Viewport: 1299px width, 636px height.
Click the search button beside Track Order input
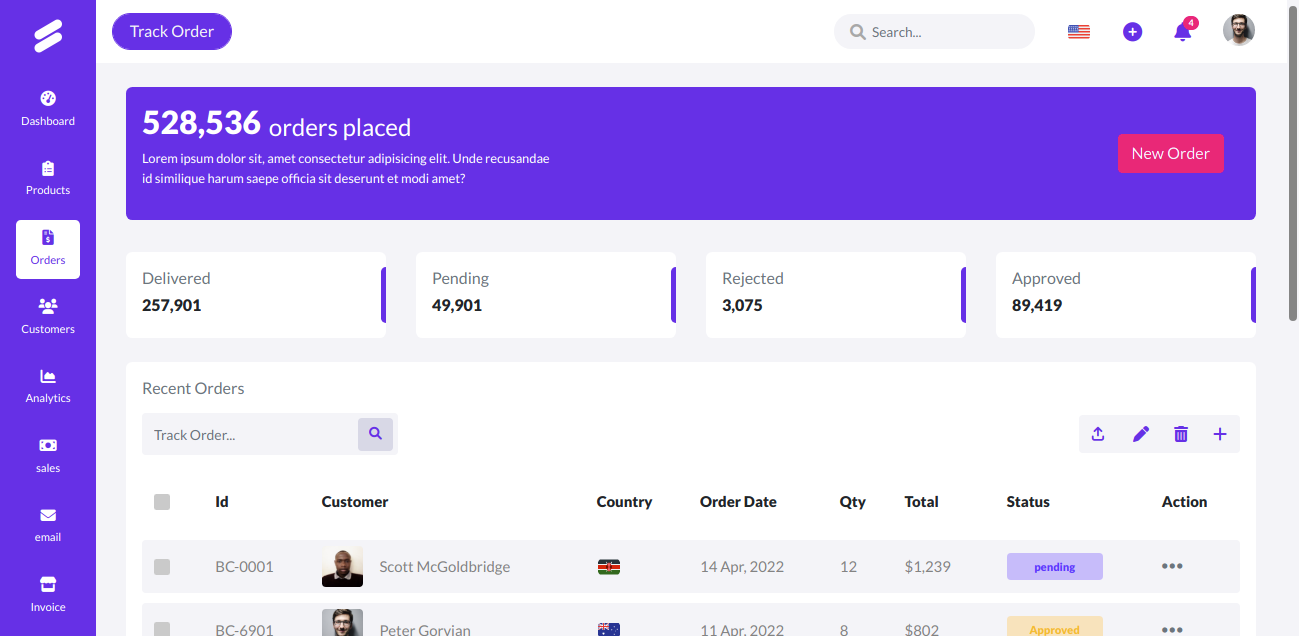pyautogui.click(x=376, y=434)
